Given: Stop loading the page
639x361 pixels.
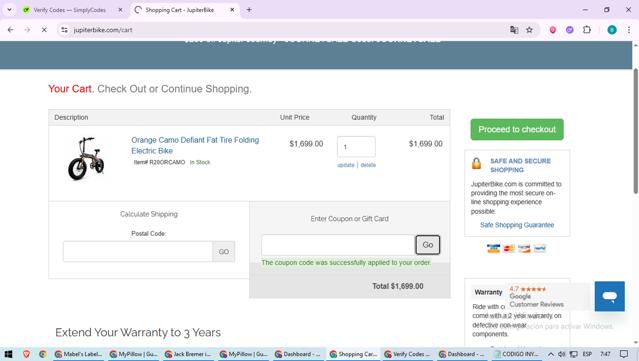Looking at the screenshot, I should tap(44, 30).
